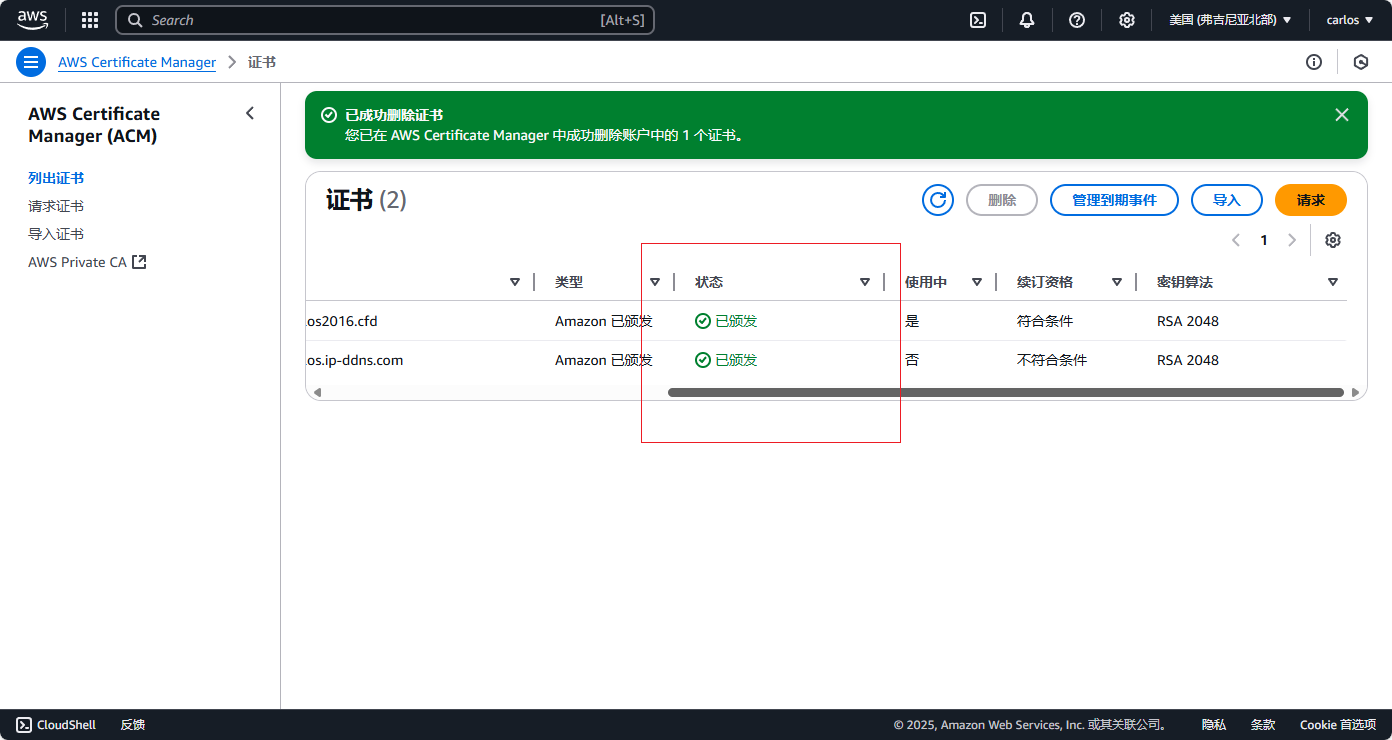Open the 隐私 footer link

pyautogui.click(x=1214, y=725)
